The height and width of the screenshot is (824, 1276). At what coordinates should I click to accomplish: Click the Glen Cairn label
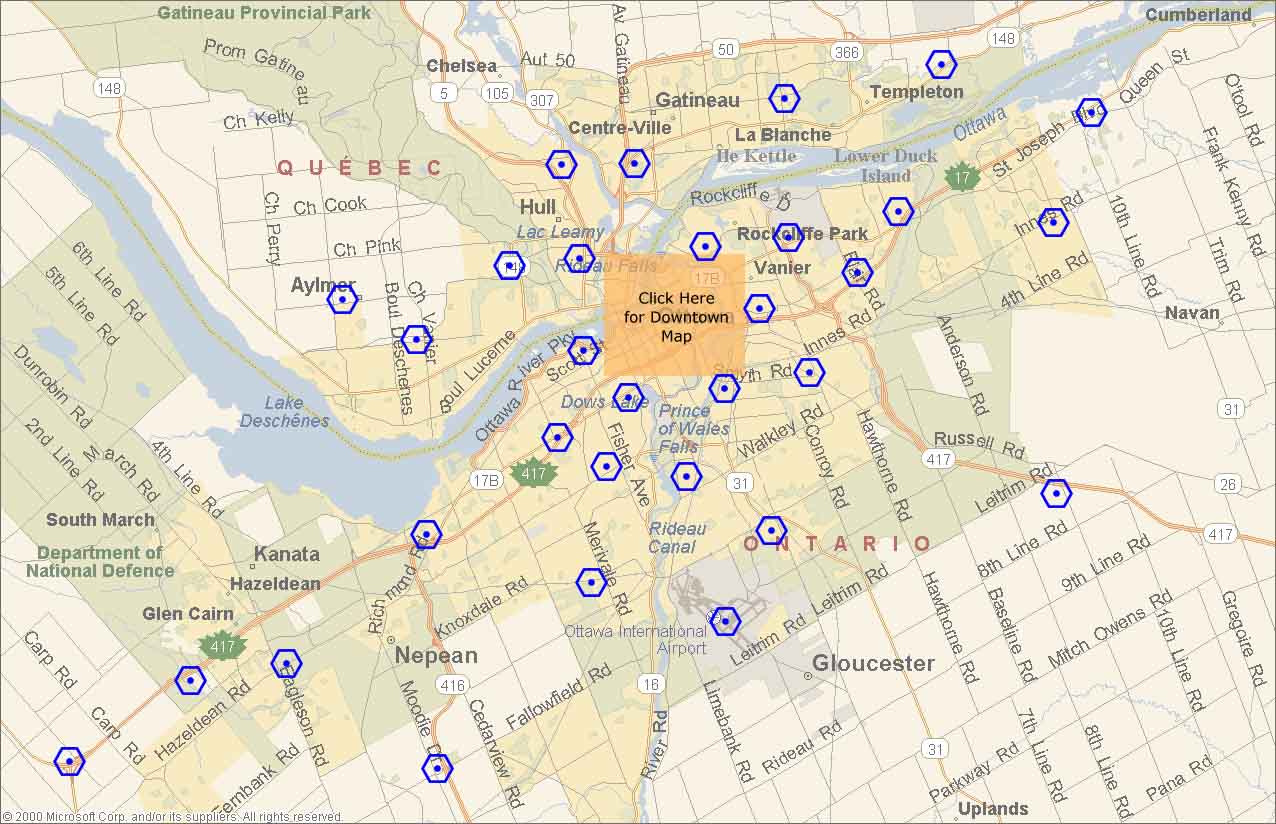188,614
